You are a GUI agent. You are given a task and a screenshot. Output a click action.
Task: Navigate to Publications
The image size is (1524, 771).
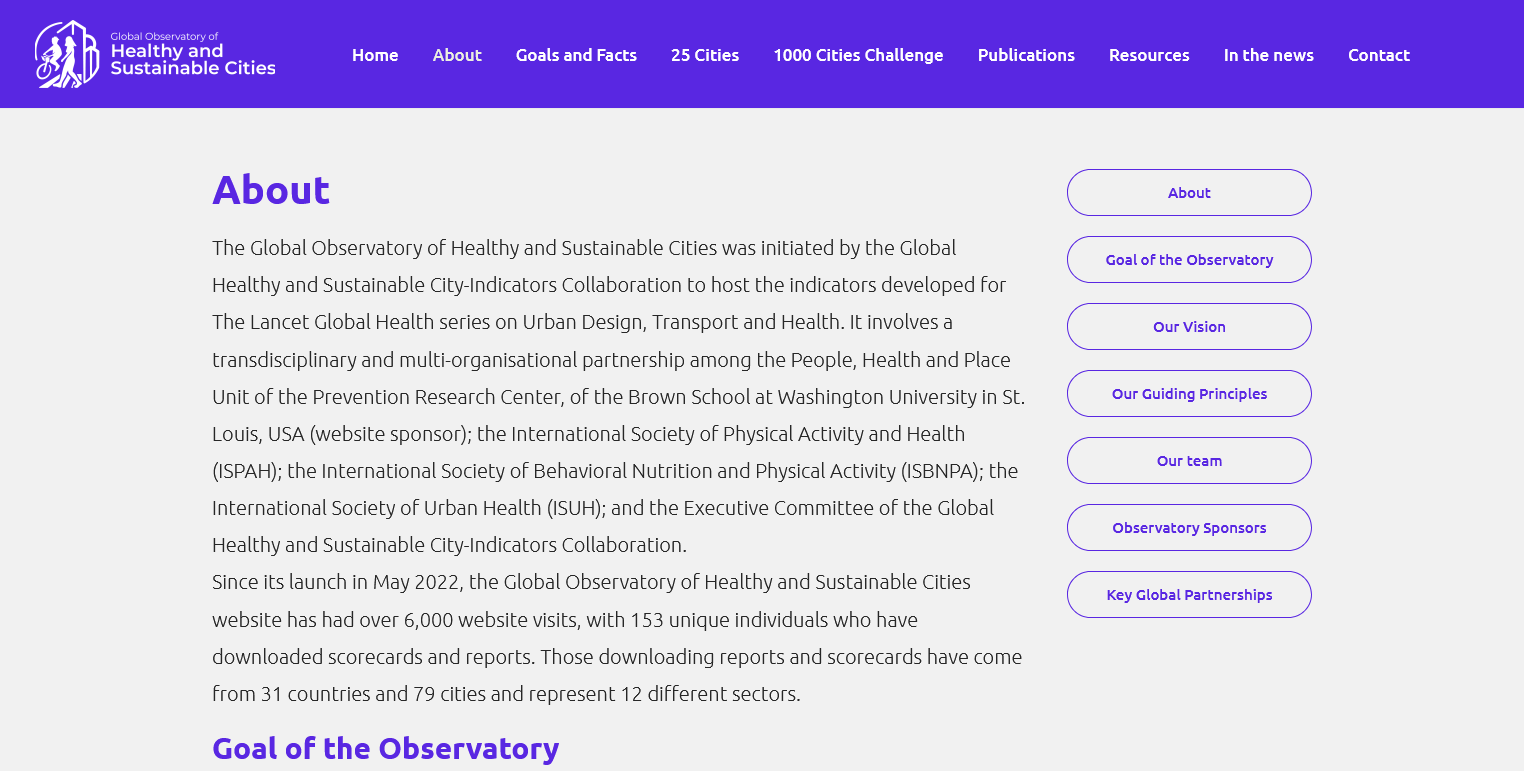click(1026, 55)
